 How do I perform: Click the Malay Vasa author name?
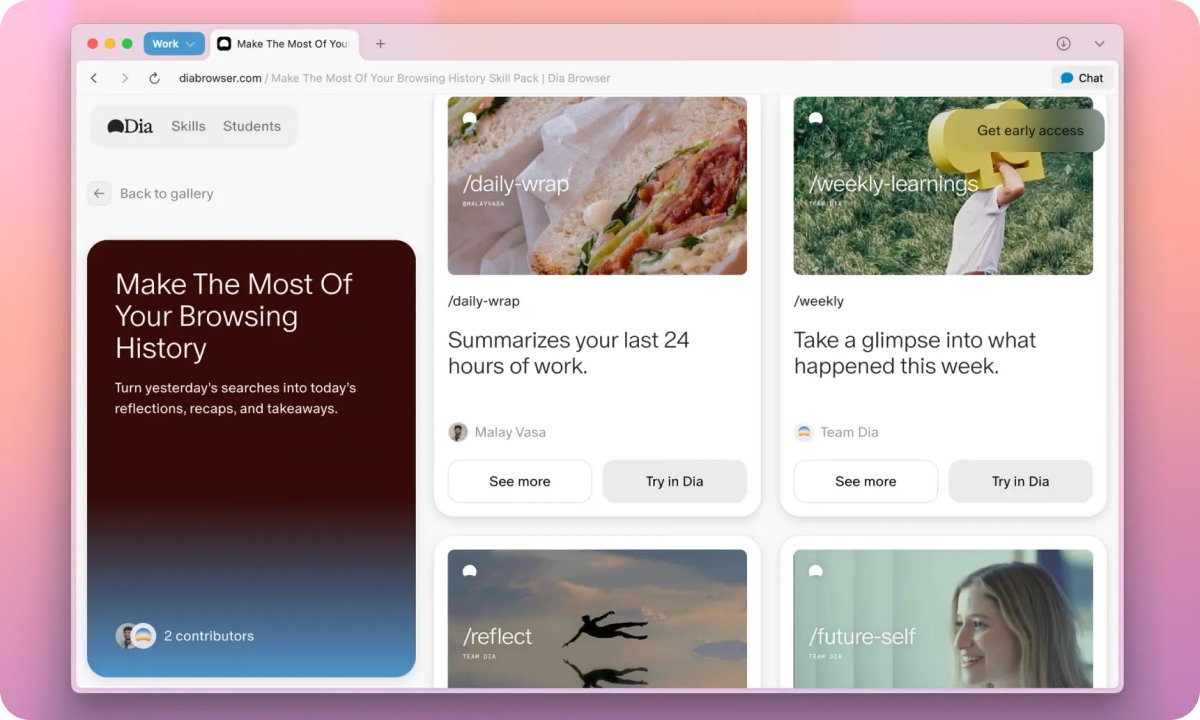coord(510,432)
